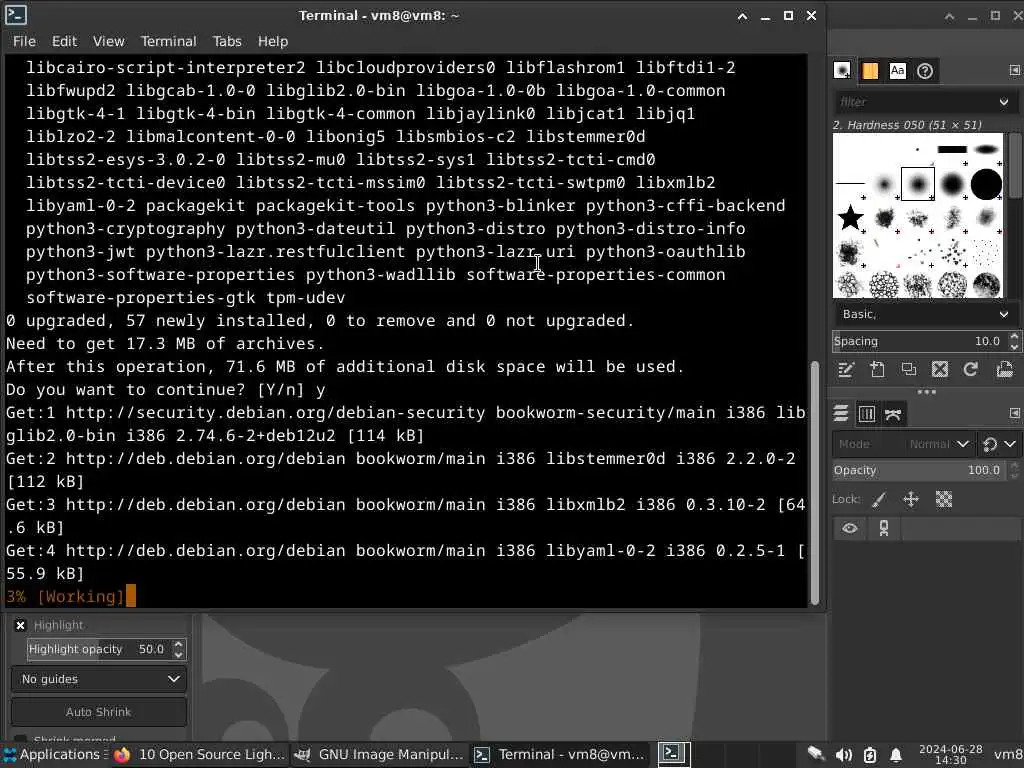Open the View menu in Terminal
Viewport: 1024px width, 768px height.
[x=108, y=41]
